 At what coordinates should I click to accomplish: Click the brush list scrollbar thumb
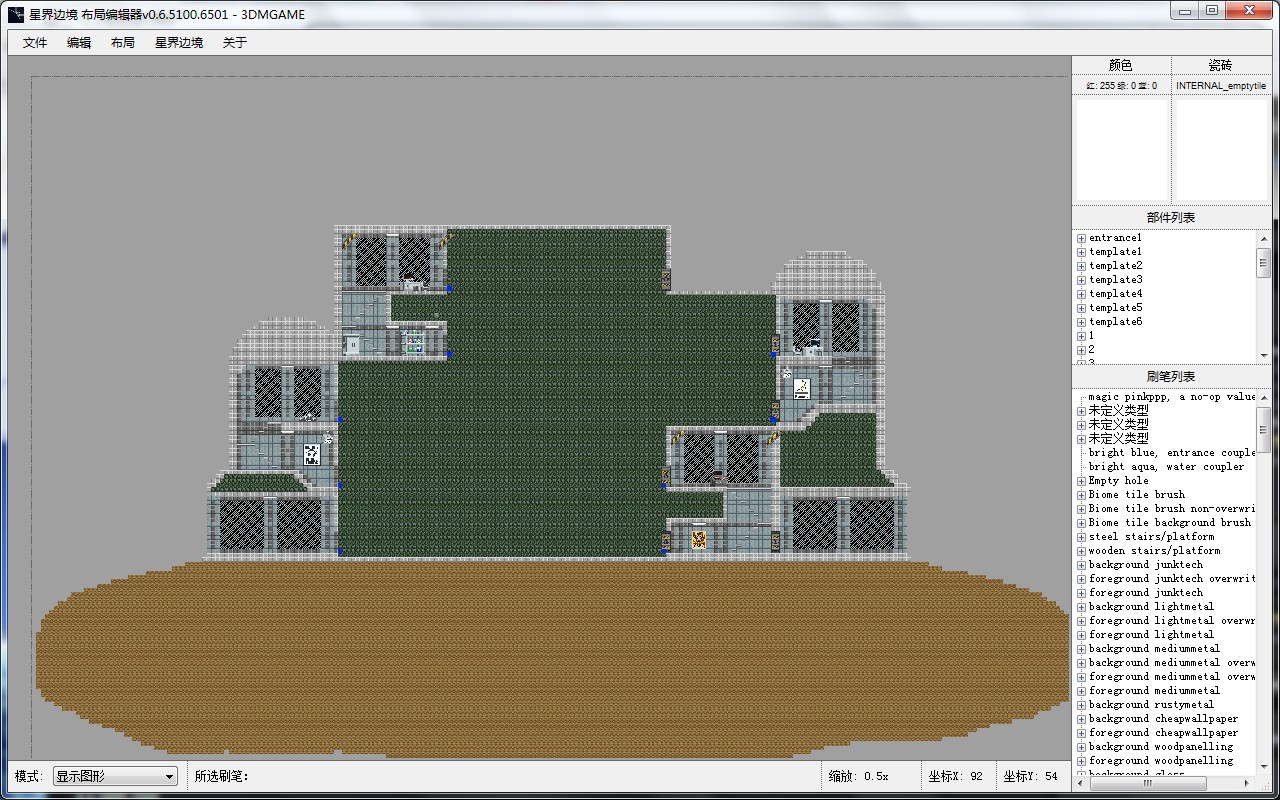pyautogui.click(x=1264, y=431)
